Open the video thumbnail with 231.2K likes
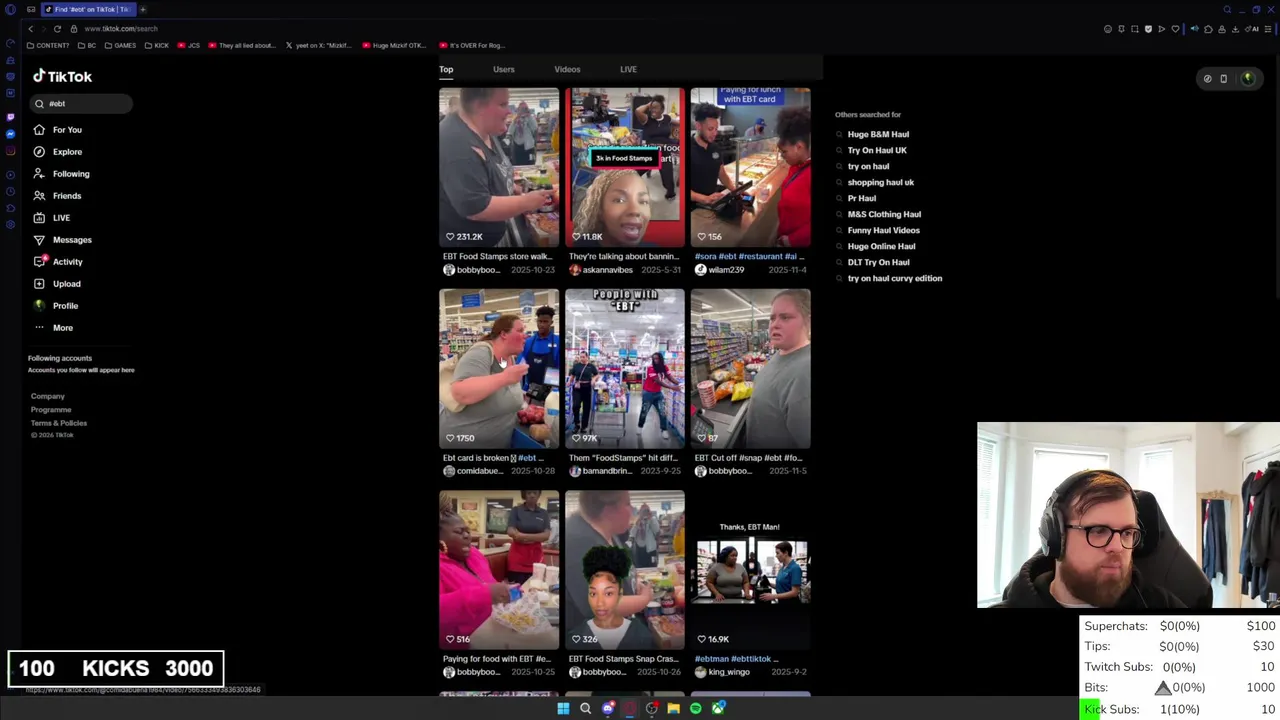The height and width of the screenshot is (720, 1280). (x=499, y=167)
